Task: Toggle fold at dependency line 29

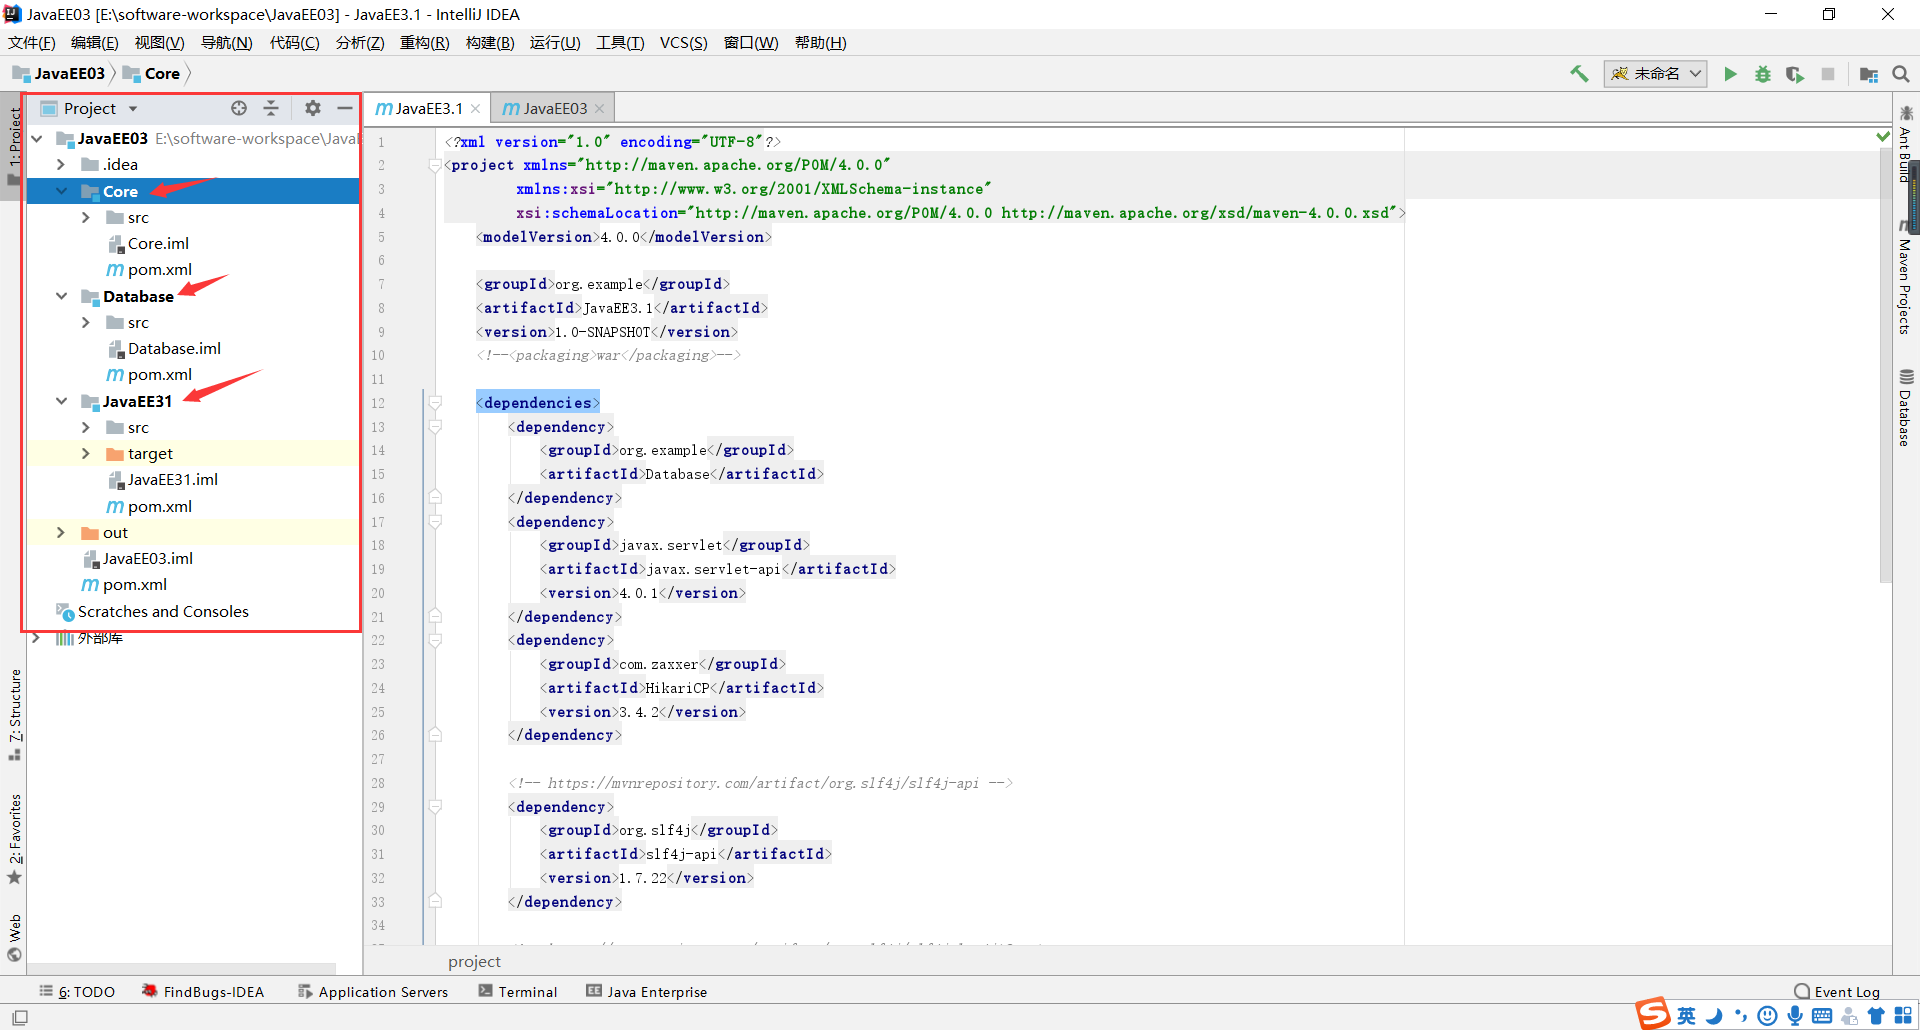Action: [435, 807]
